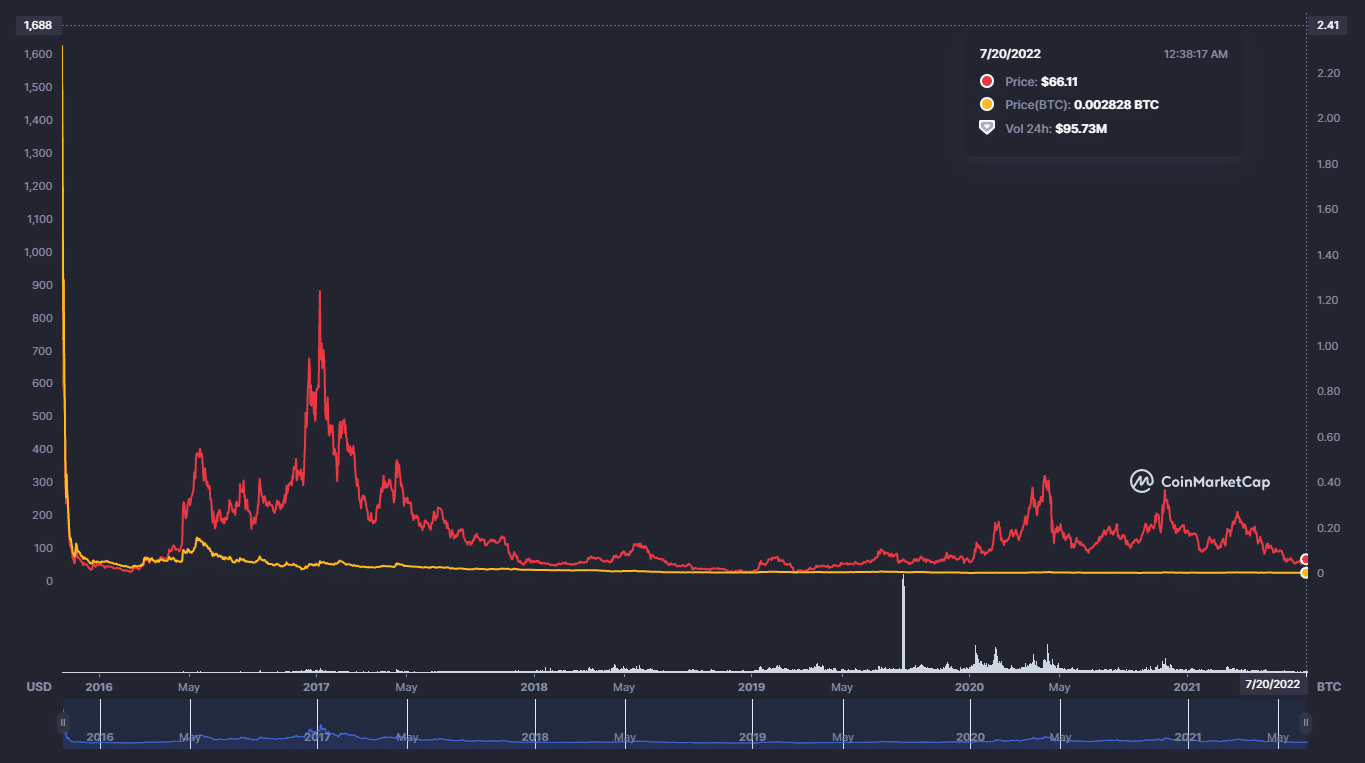
Task: Click the 2021 label on main x-axis
Action: (x=1187, y=687)
